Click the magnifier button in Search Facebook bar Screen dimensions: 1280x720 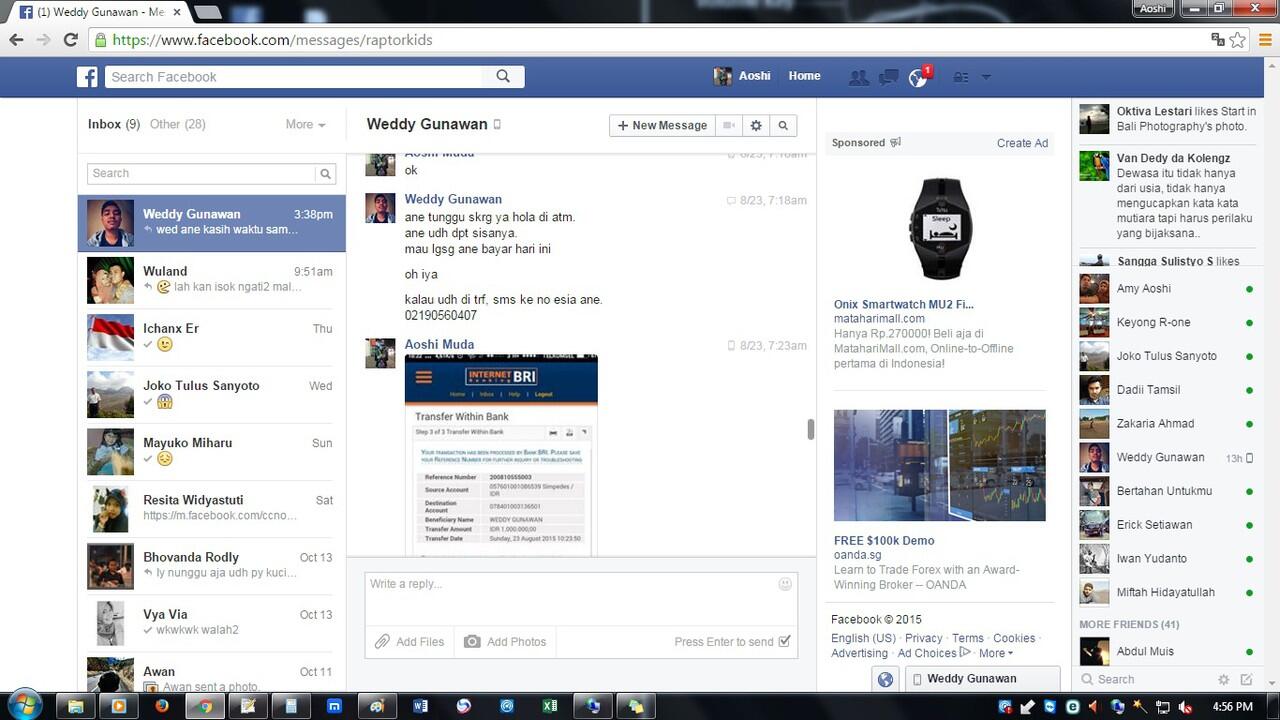(503, 76)
